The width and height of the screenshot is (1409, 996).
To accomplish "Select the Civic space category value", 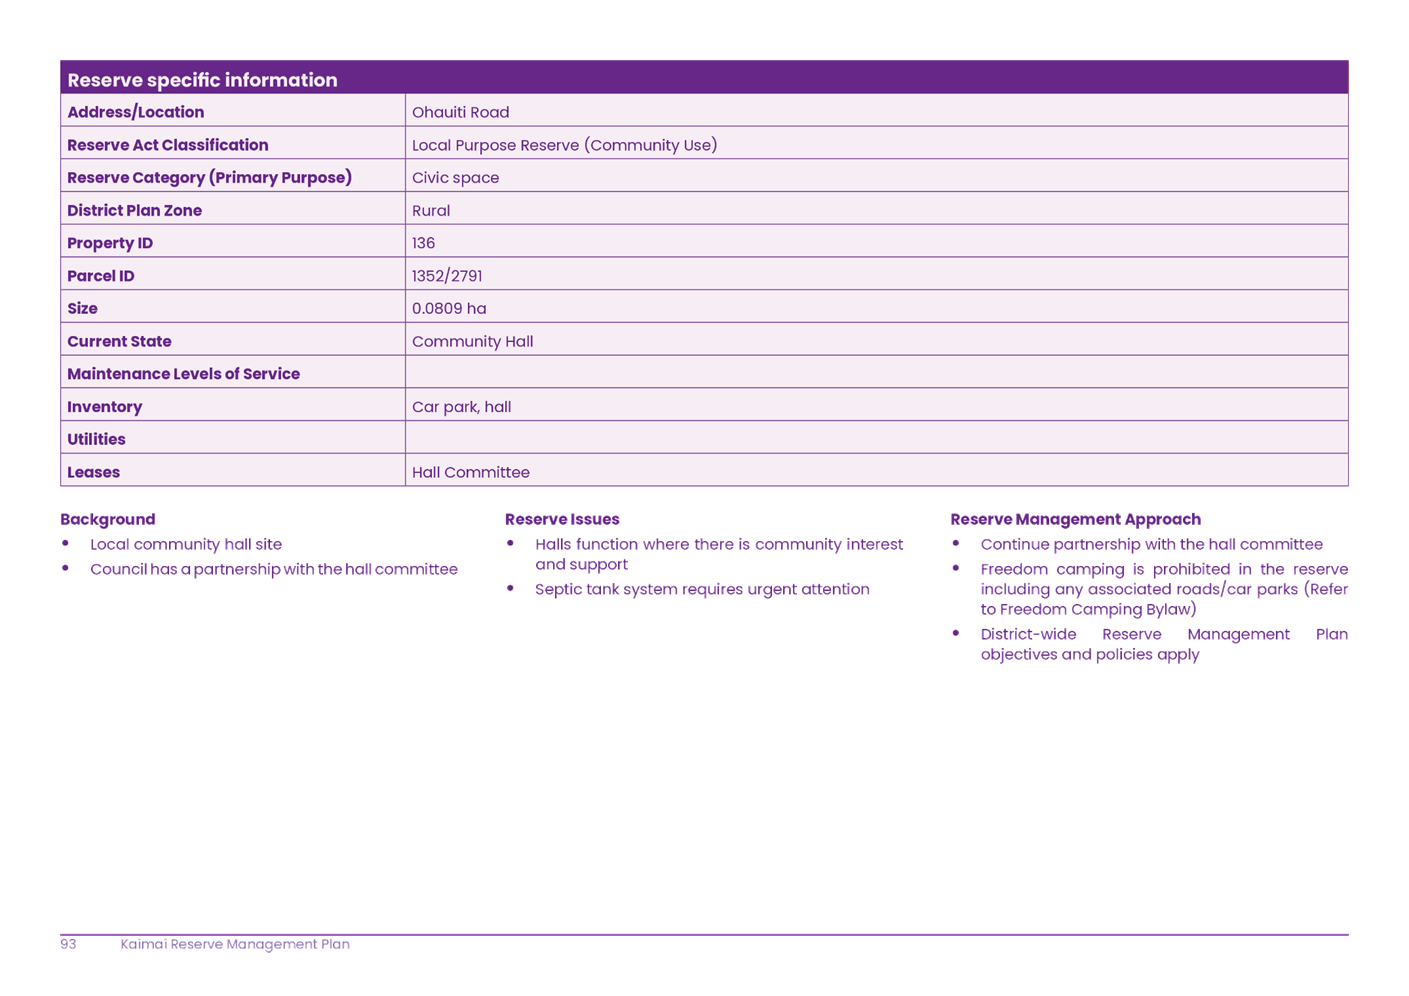I will [455, 177].
